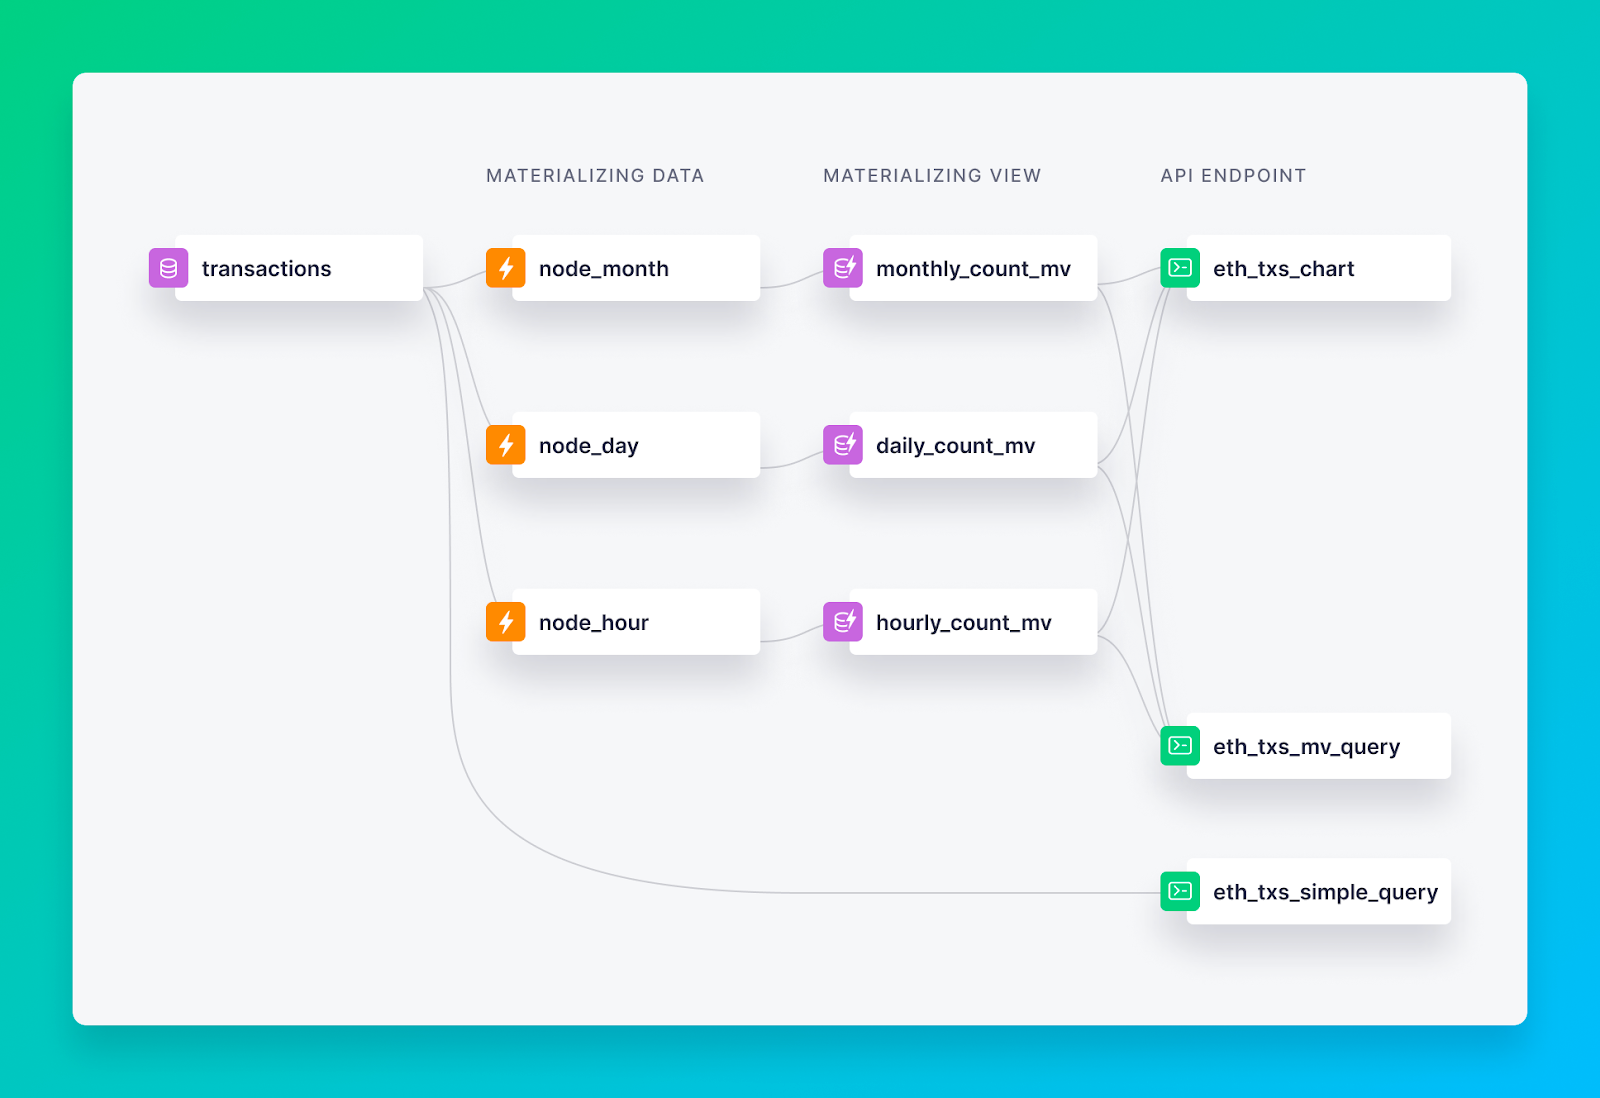Open the monthly_count_mv node label
The width and height of the screenshot is (1600, 1098).
coord(973,269)
